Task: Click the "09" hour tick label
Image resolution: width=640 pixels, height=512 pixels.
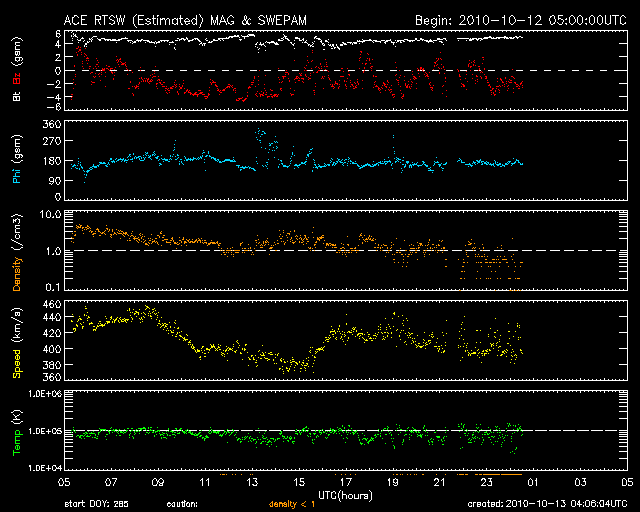Action: [158, 482]
